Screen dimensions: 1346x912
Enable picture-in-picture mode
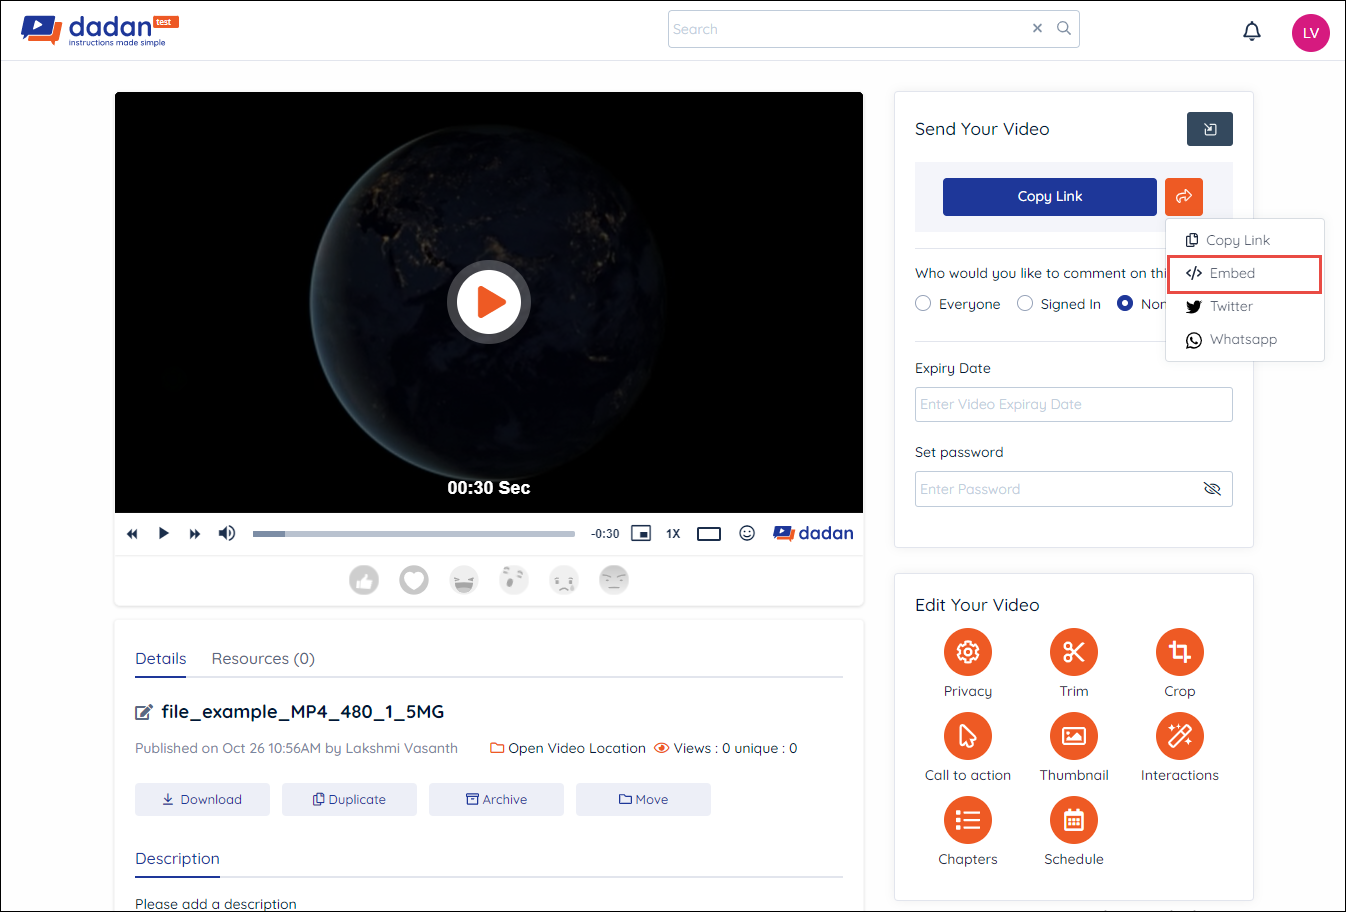[x=641, y=533]
